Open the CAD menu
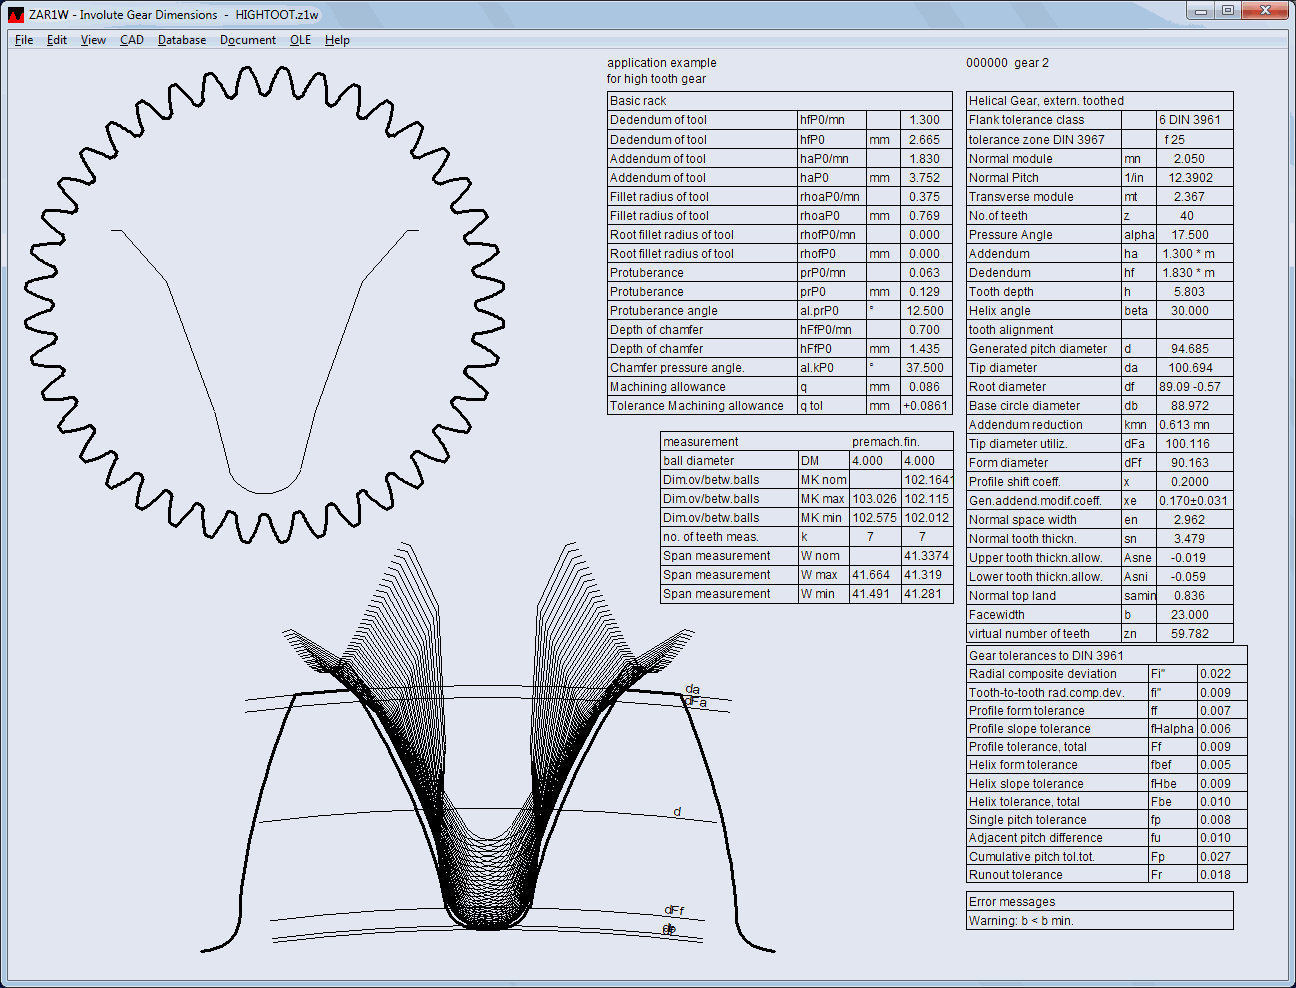The image size is (1296, 988). (132, 40)
